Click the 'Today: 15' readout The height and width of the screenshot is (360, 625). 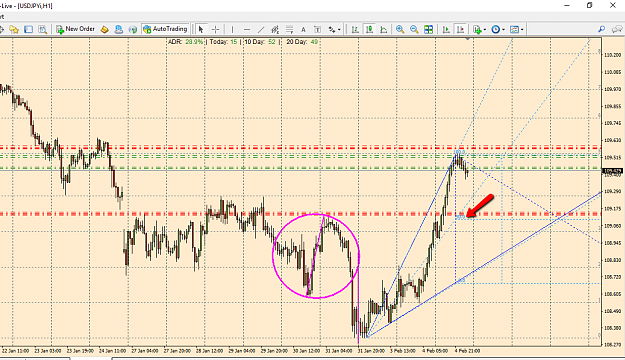[x=223, y=42]
